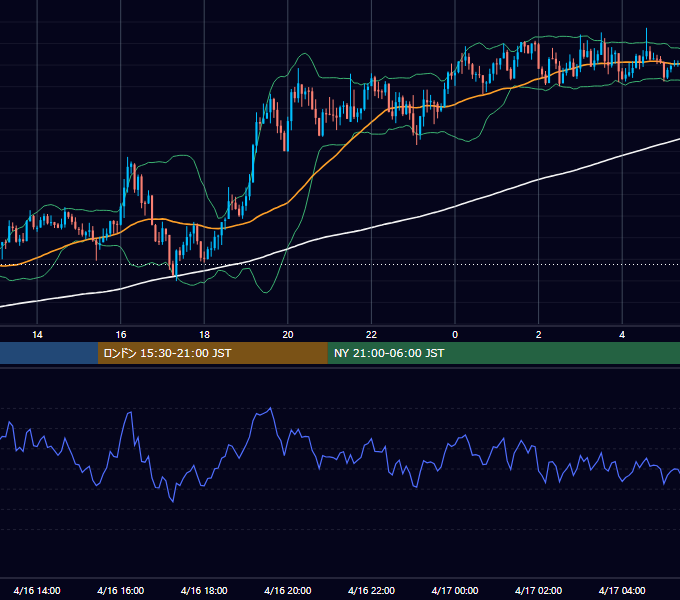Click the 4/17 02:00 label on oscillator axis
The height and width of the screenshot is (600, 680).
[538, 590]
